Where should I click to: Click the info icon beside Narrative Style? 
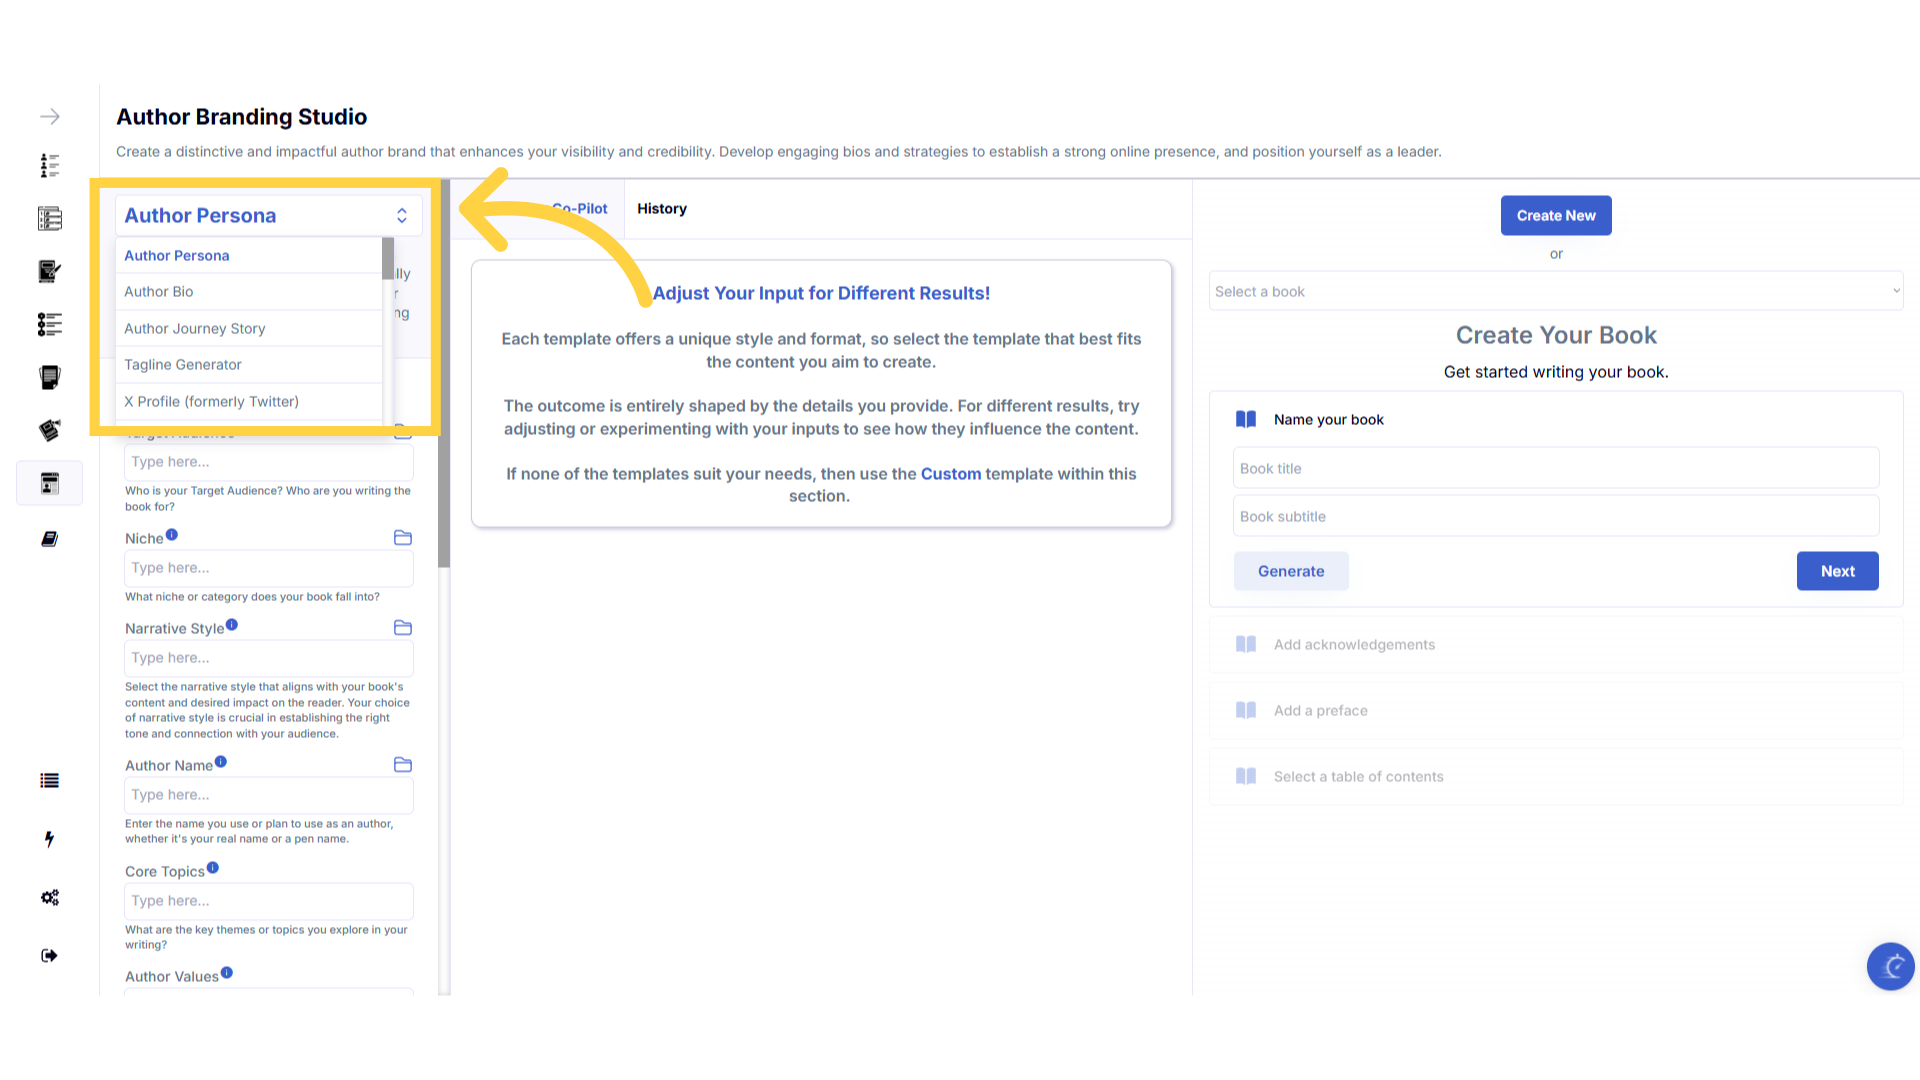pos(232,625)
